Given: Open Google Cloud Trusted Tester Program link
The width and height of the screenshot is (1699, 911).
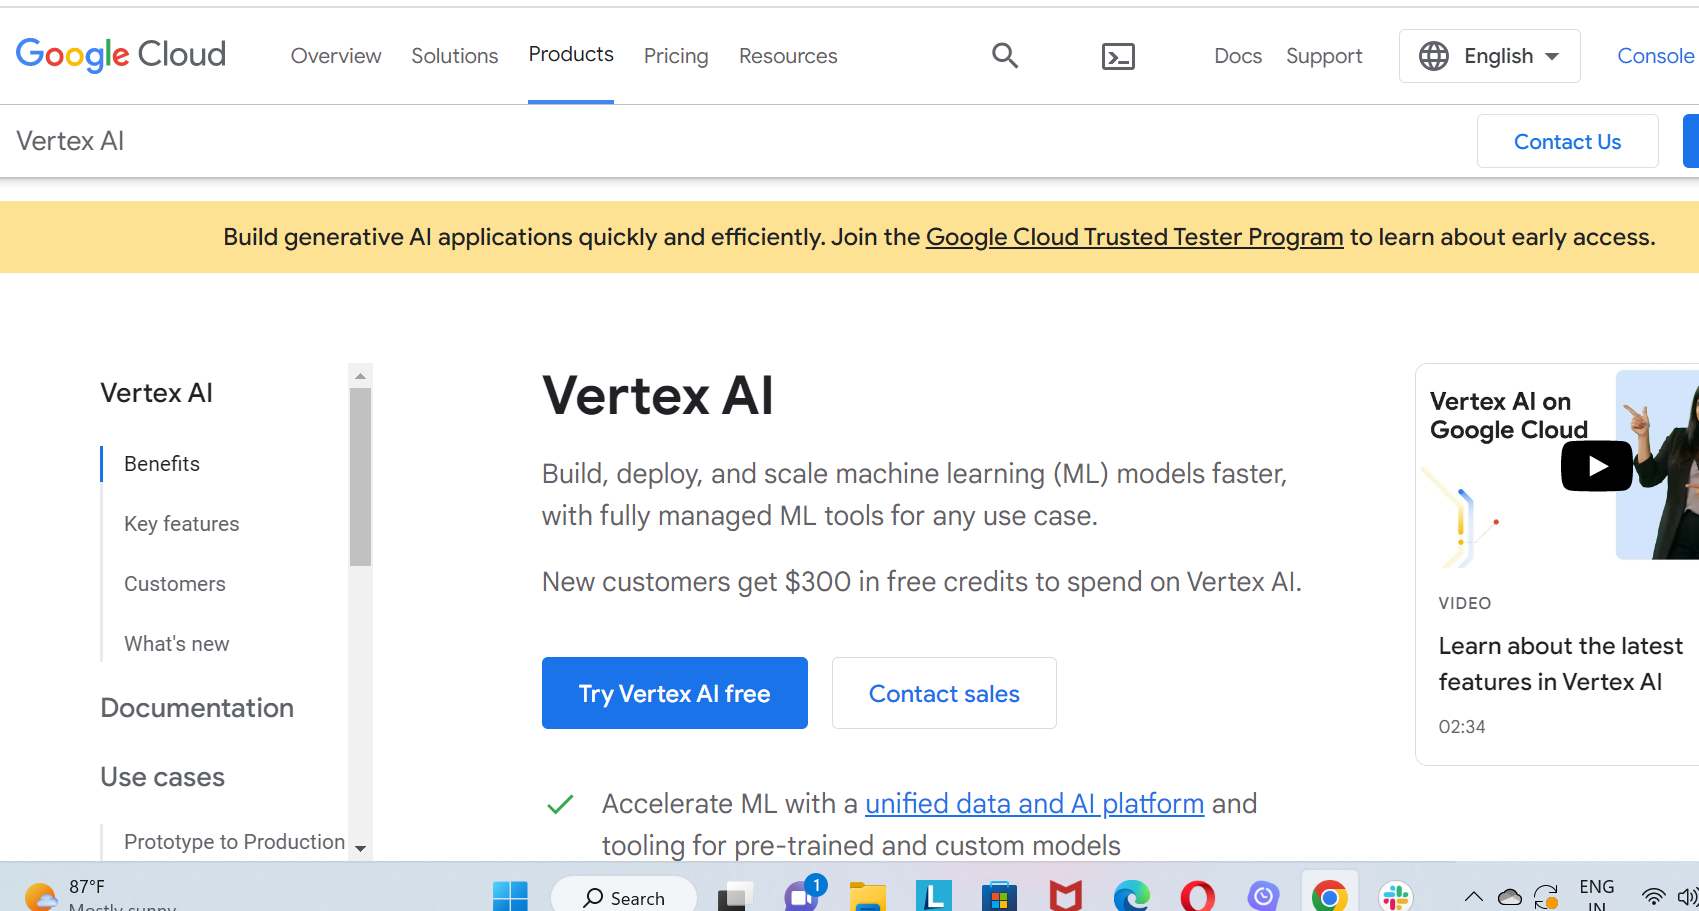Looking at the screenshot, I should tap(1134, 237).
